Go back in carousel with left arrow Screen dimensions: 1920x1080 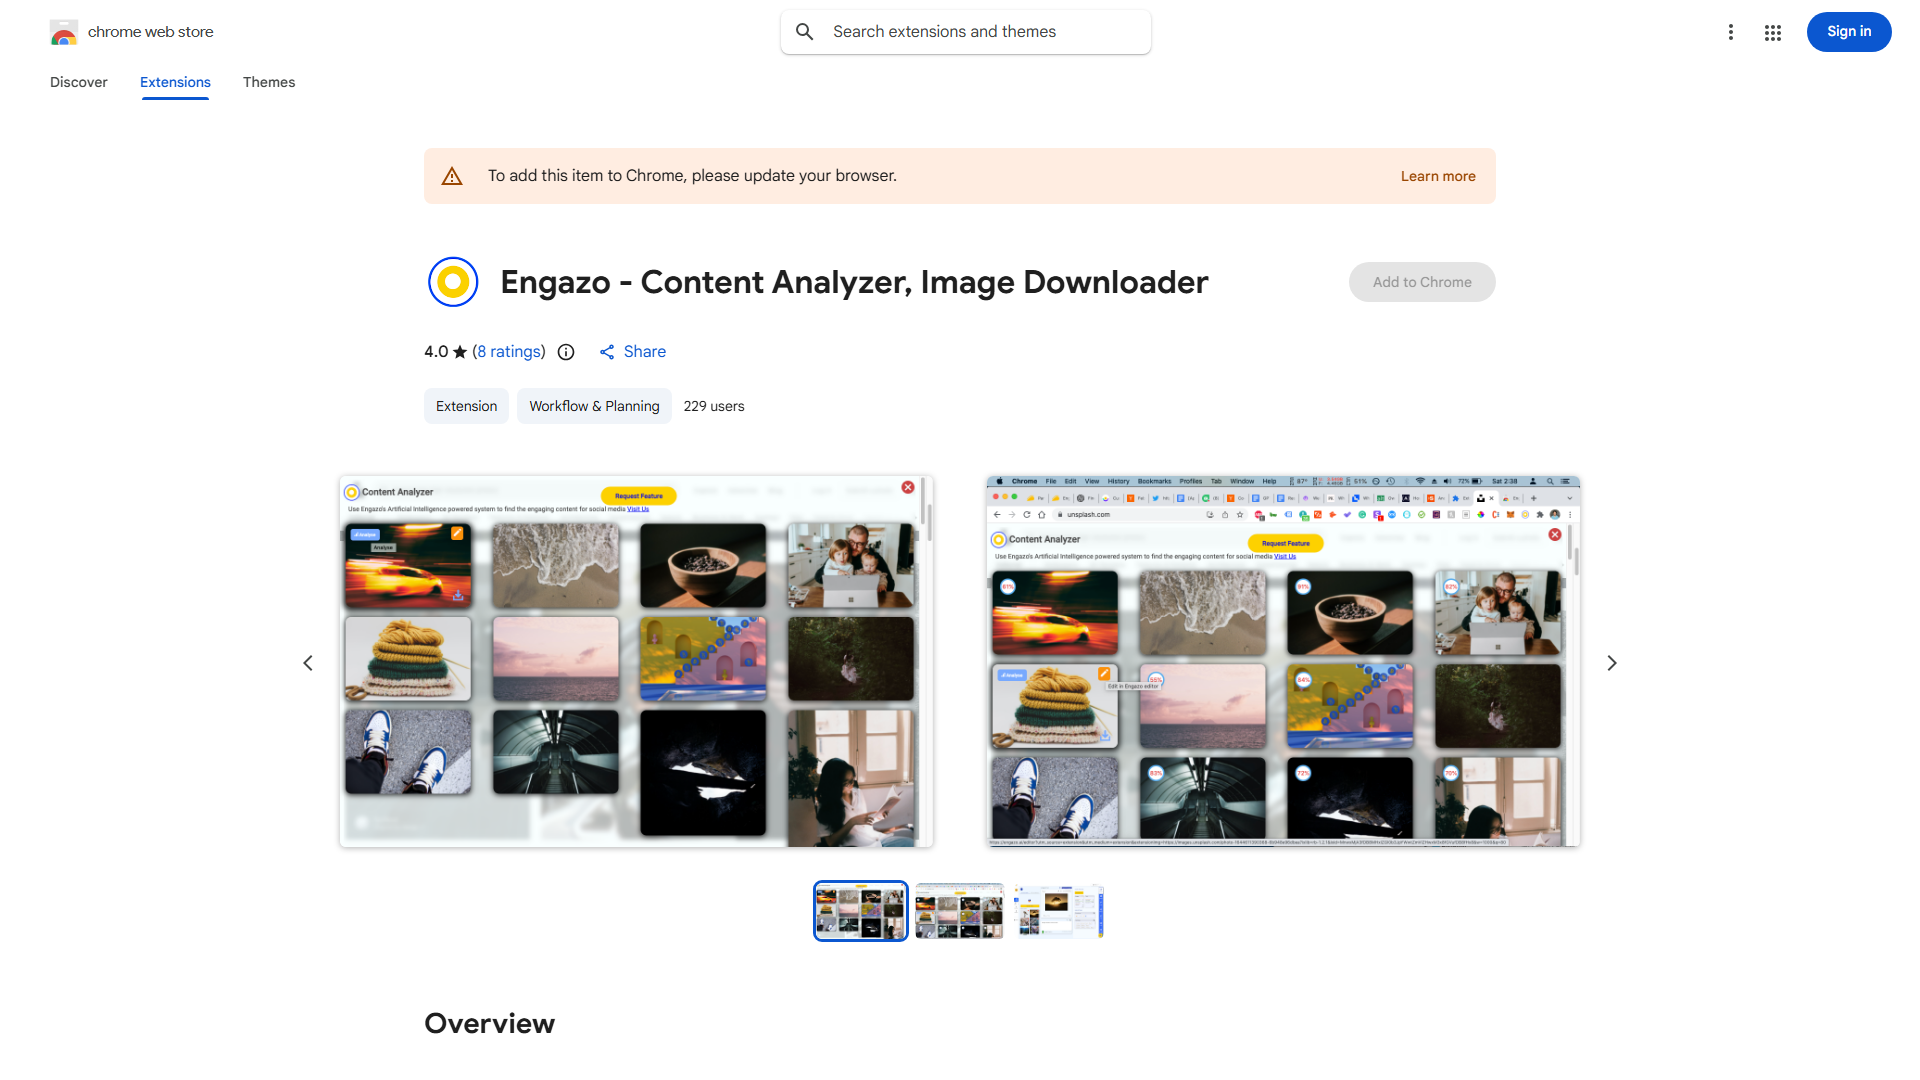pos(307,662)
